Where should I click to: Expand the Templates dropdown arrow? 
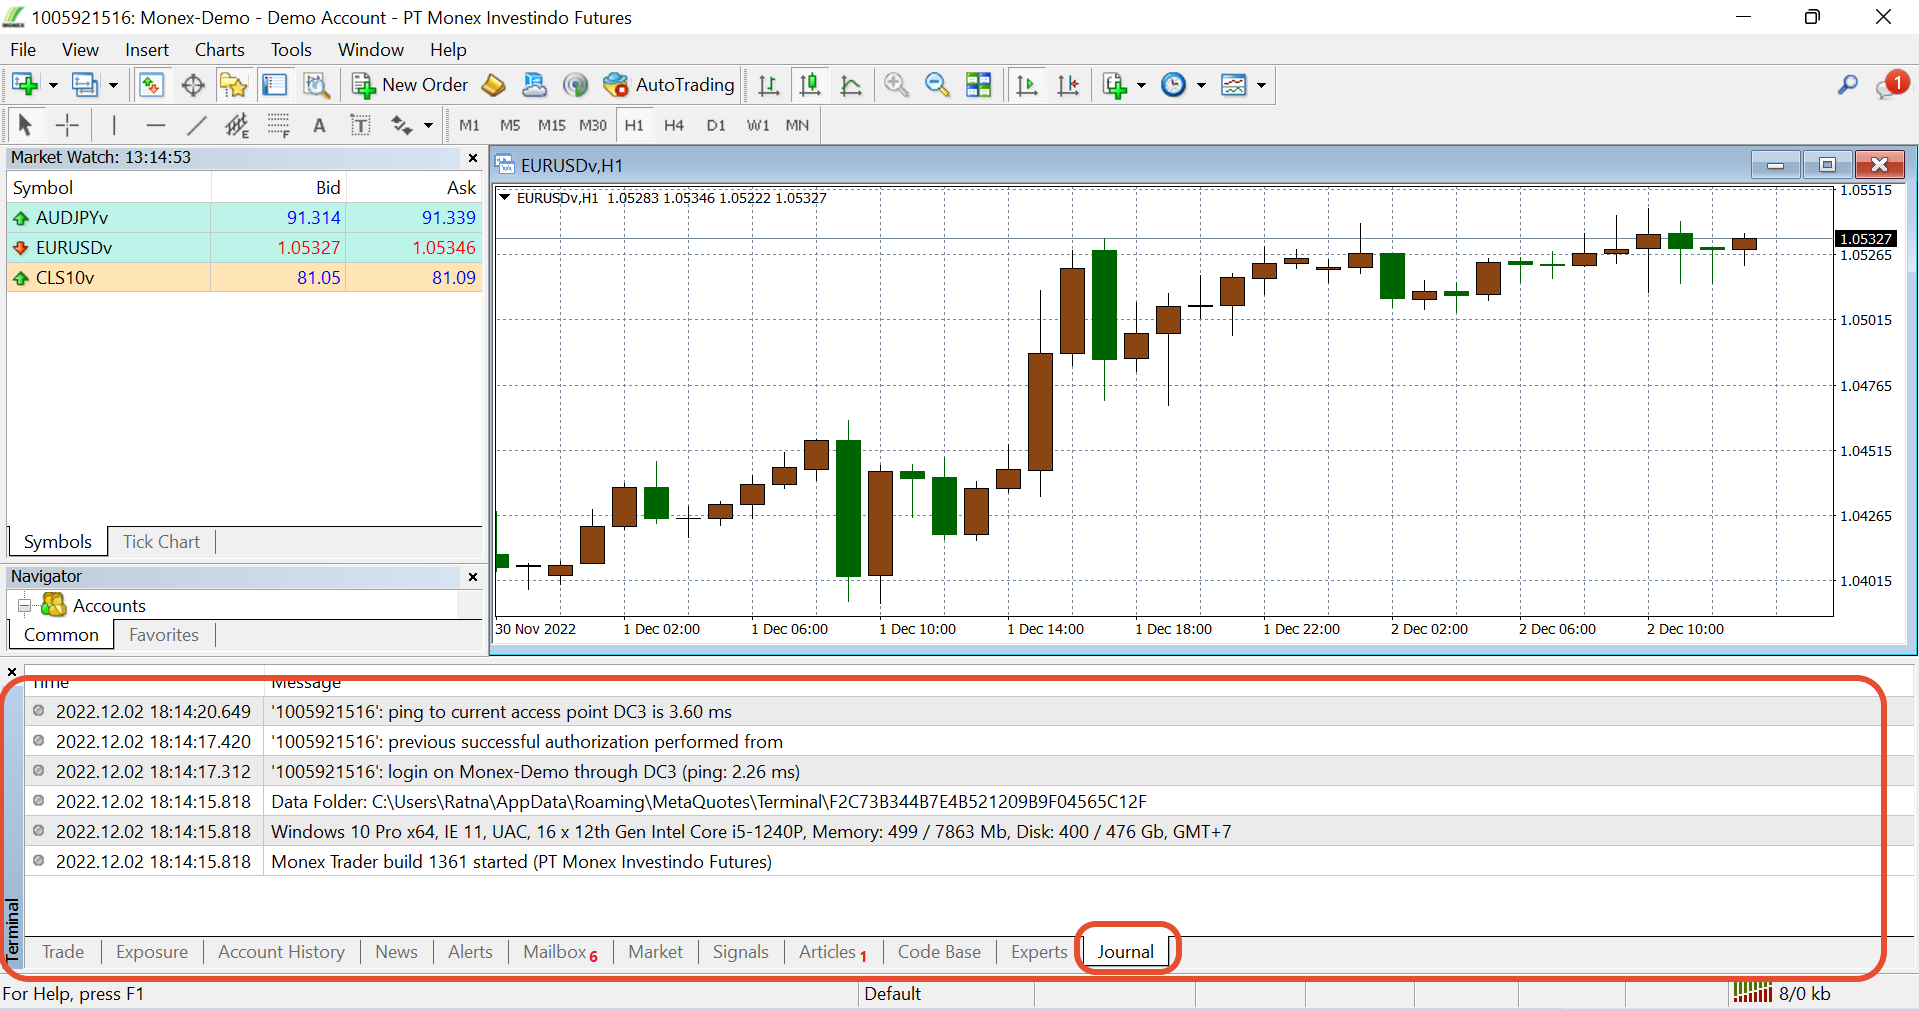pyautogui.click(x=1261, y=85)
